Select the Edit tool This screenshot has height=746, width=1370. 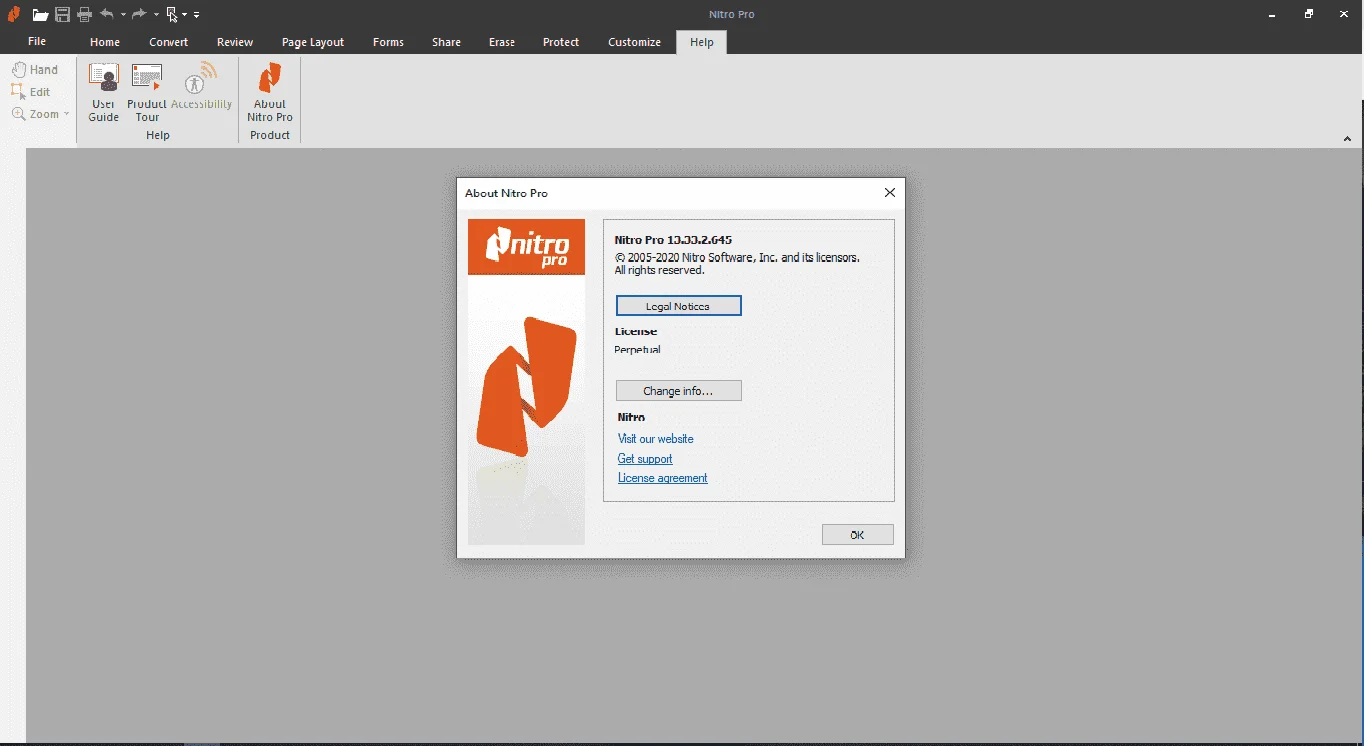pos(31,92)
